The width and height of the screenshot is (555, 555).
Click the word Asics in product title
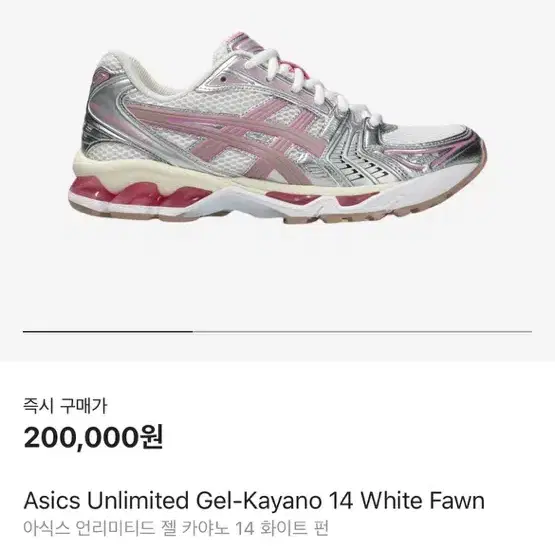coord(52,500)
